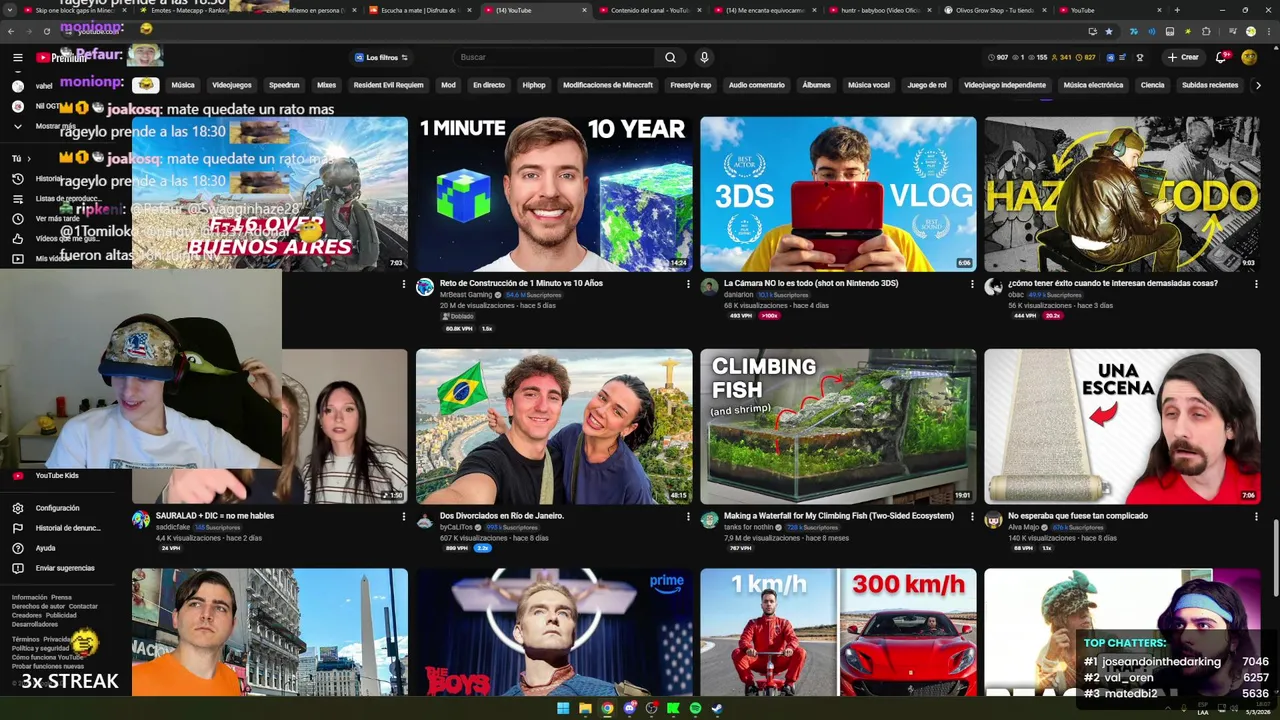This screenshot has width=1280, height=720.
Task: Select the Videojuegos category chip
Action: [232, 85]
